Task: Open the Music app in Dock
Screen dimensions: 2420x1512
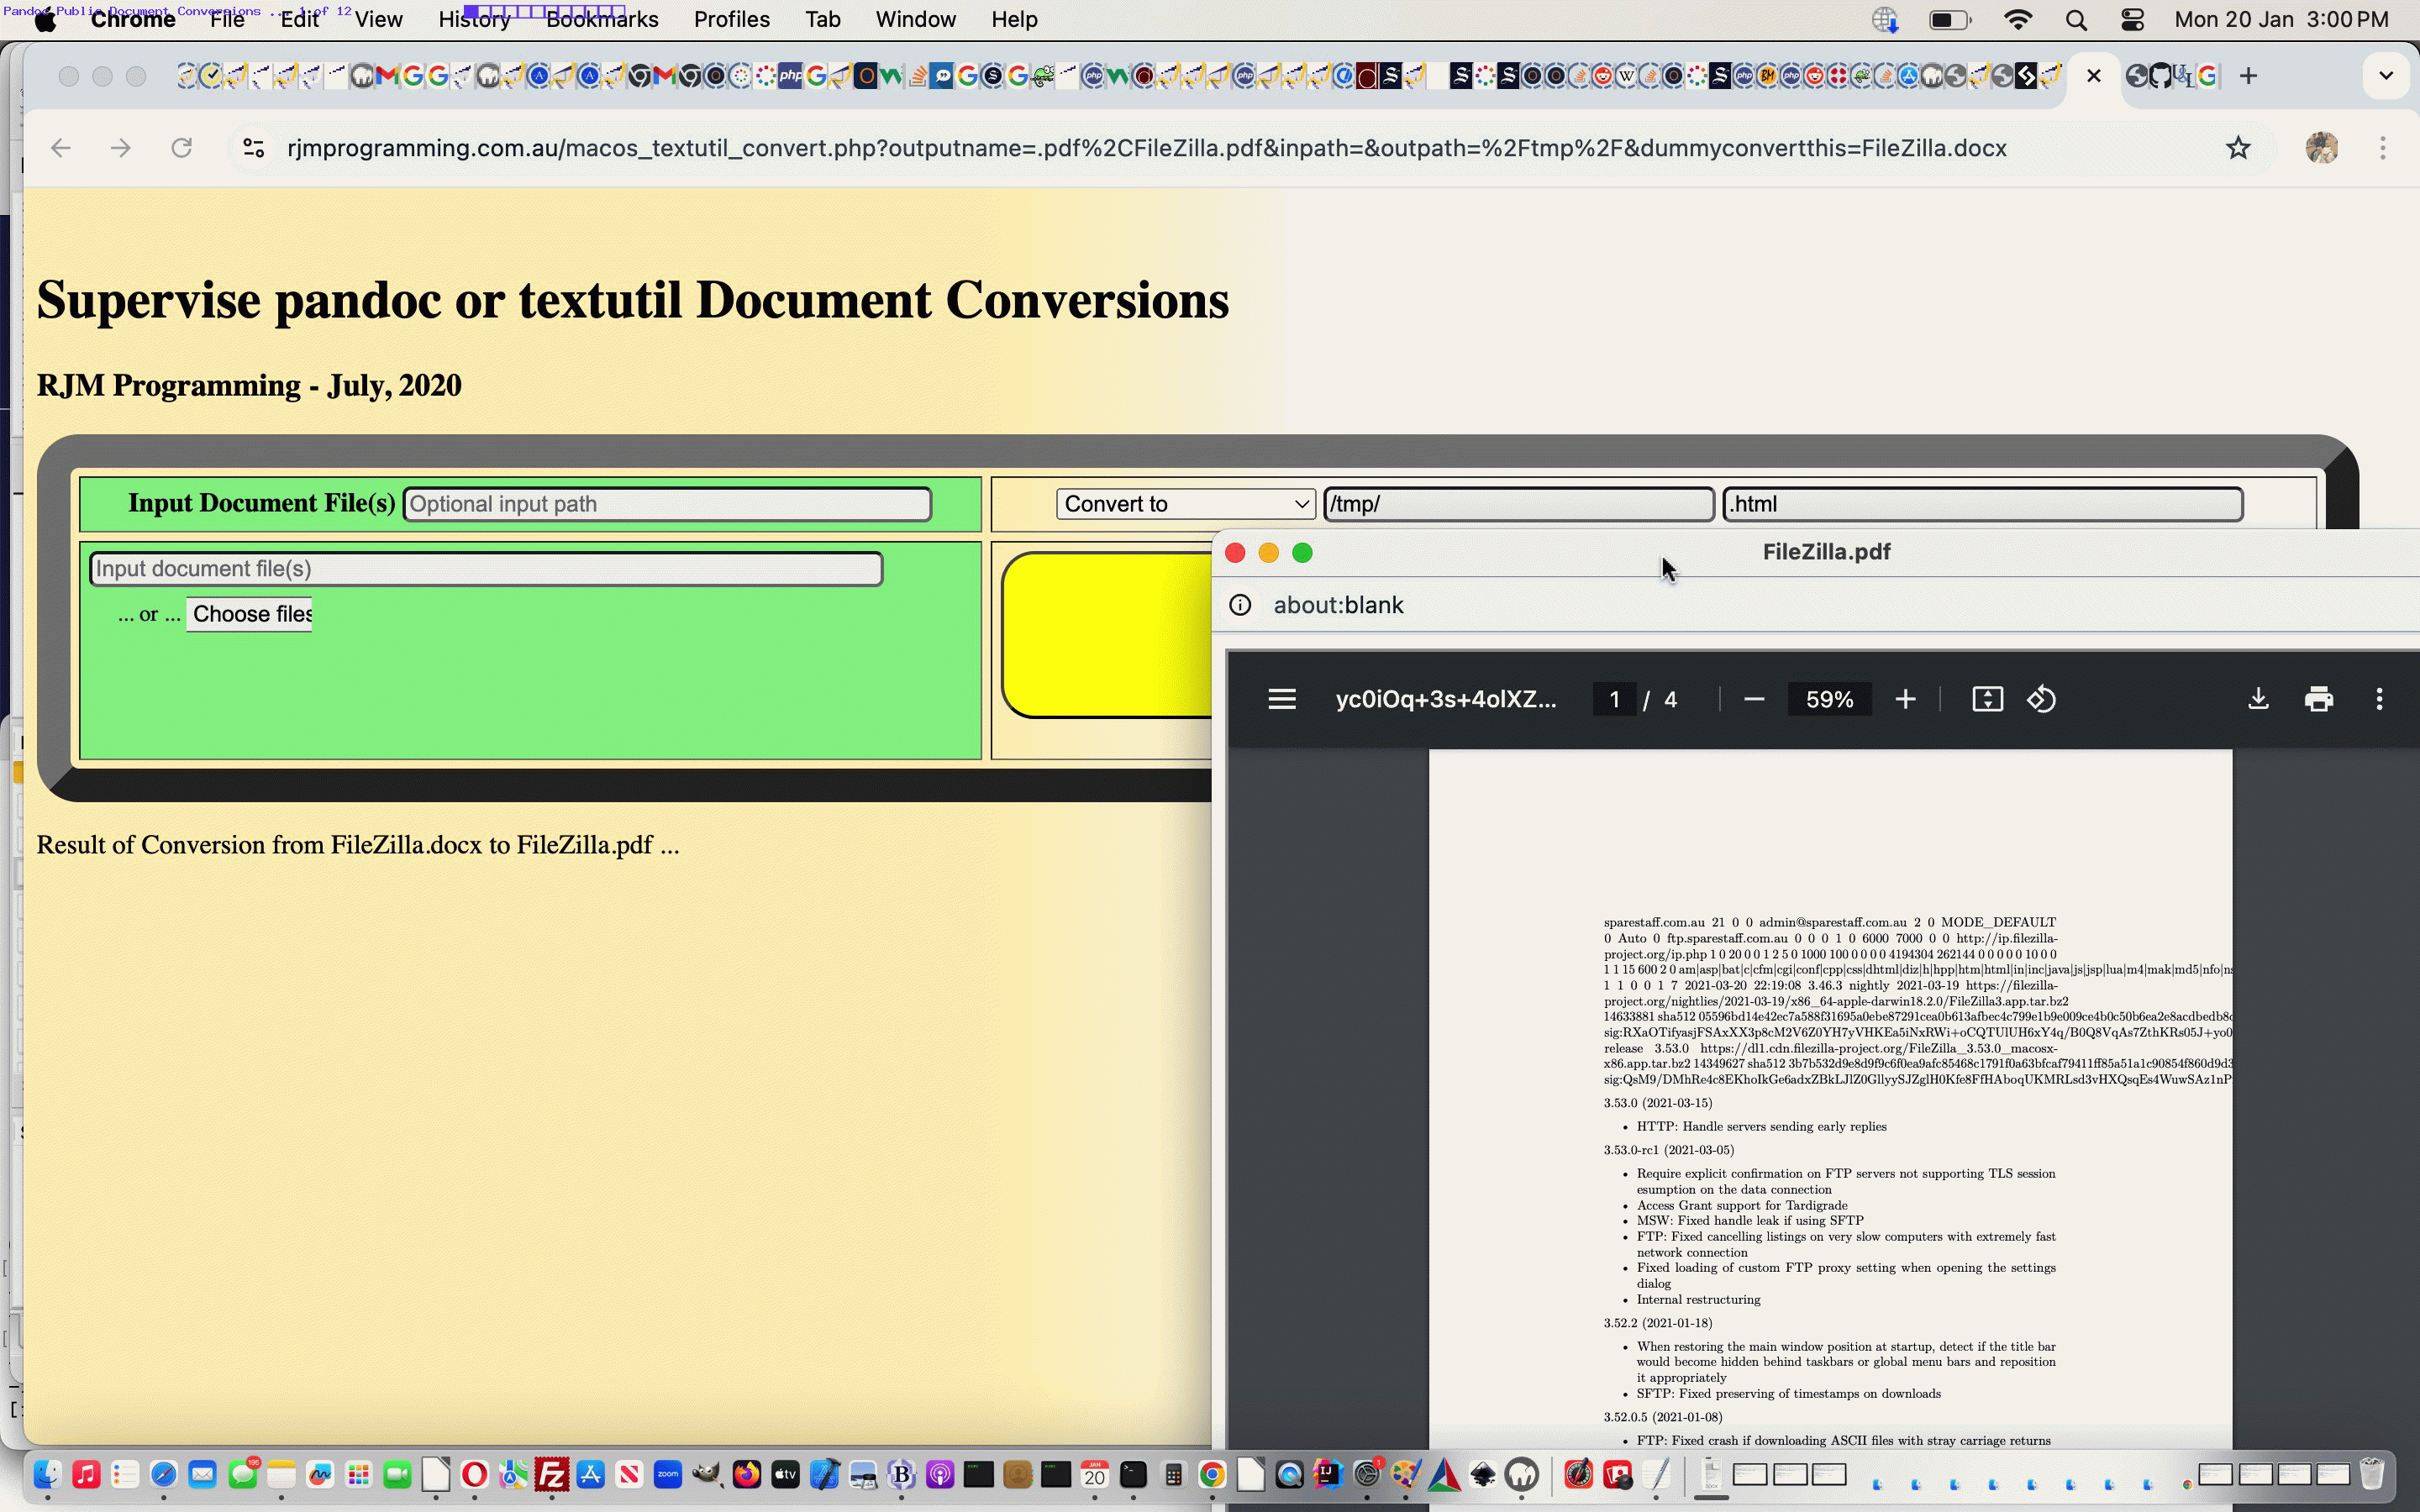Action: [x=86, y=1474]
